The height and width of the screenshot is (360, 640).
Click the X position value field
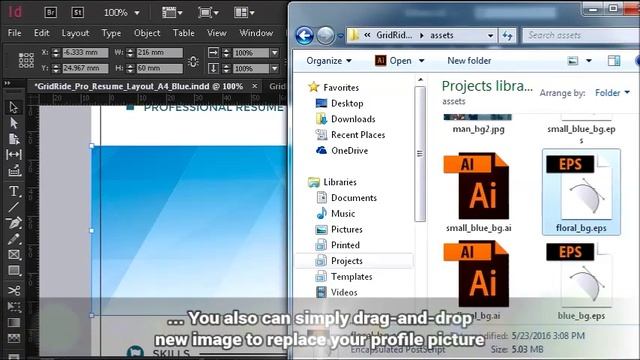(85, 53)
